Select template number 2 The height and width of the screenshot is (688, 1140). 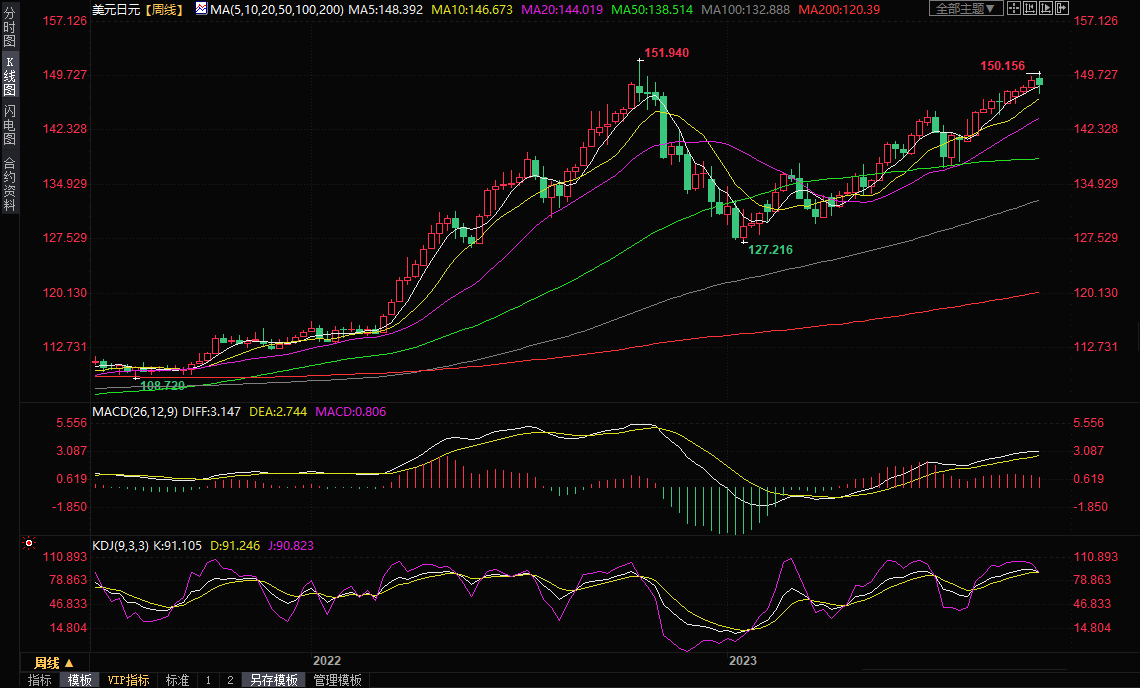coord(230,680)
